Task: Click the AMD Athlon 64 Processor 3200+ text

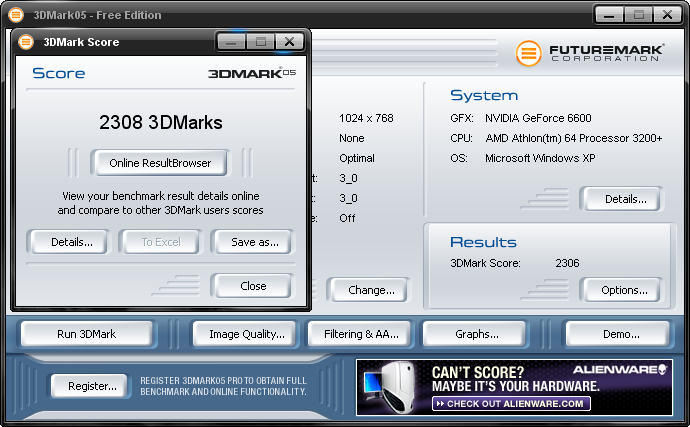Action: coord(573,138)
